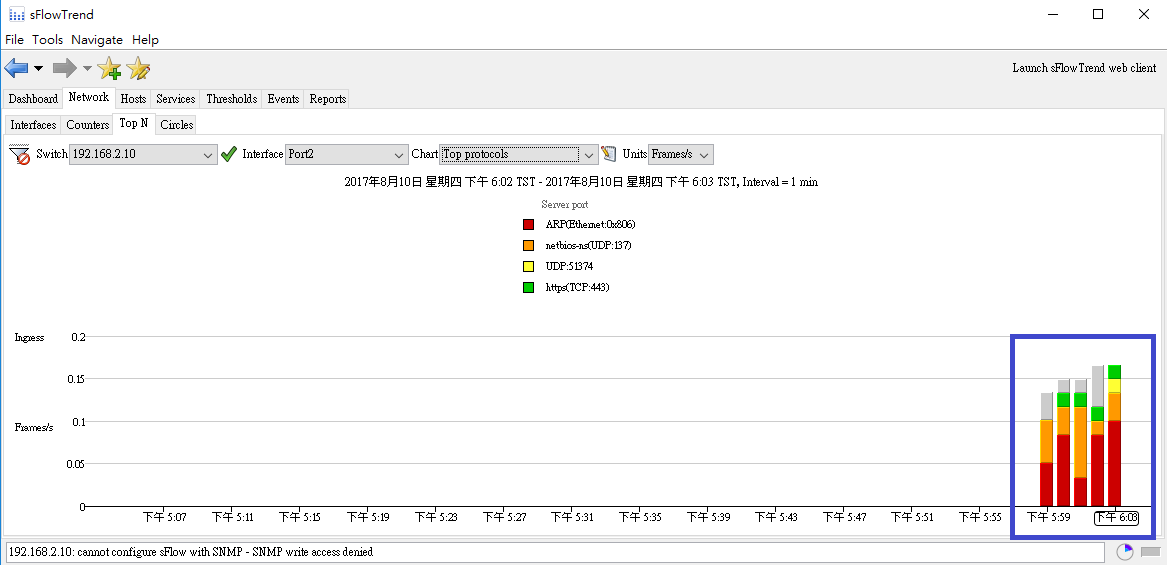Click the pie status icon in status bar
The width and height of the screenshot is (1167, 565).
1125,552
